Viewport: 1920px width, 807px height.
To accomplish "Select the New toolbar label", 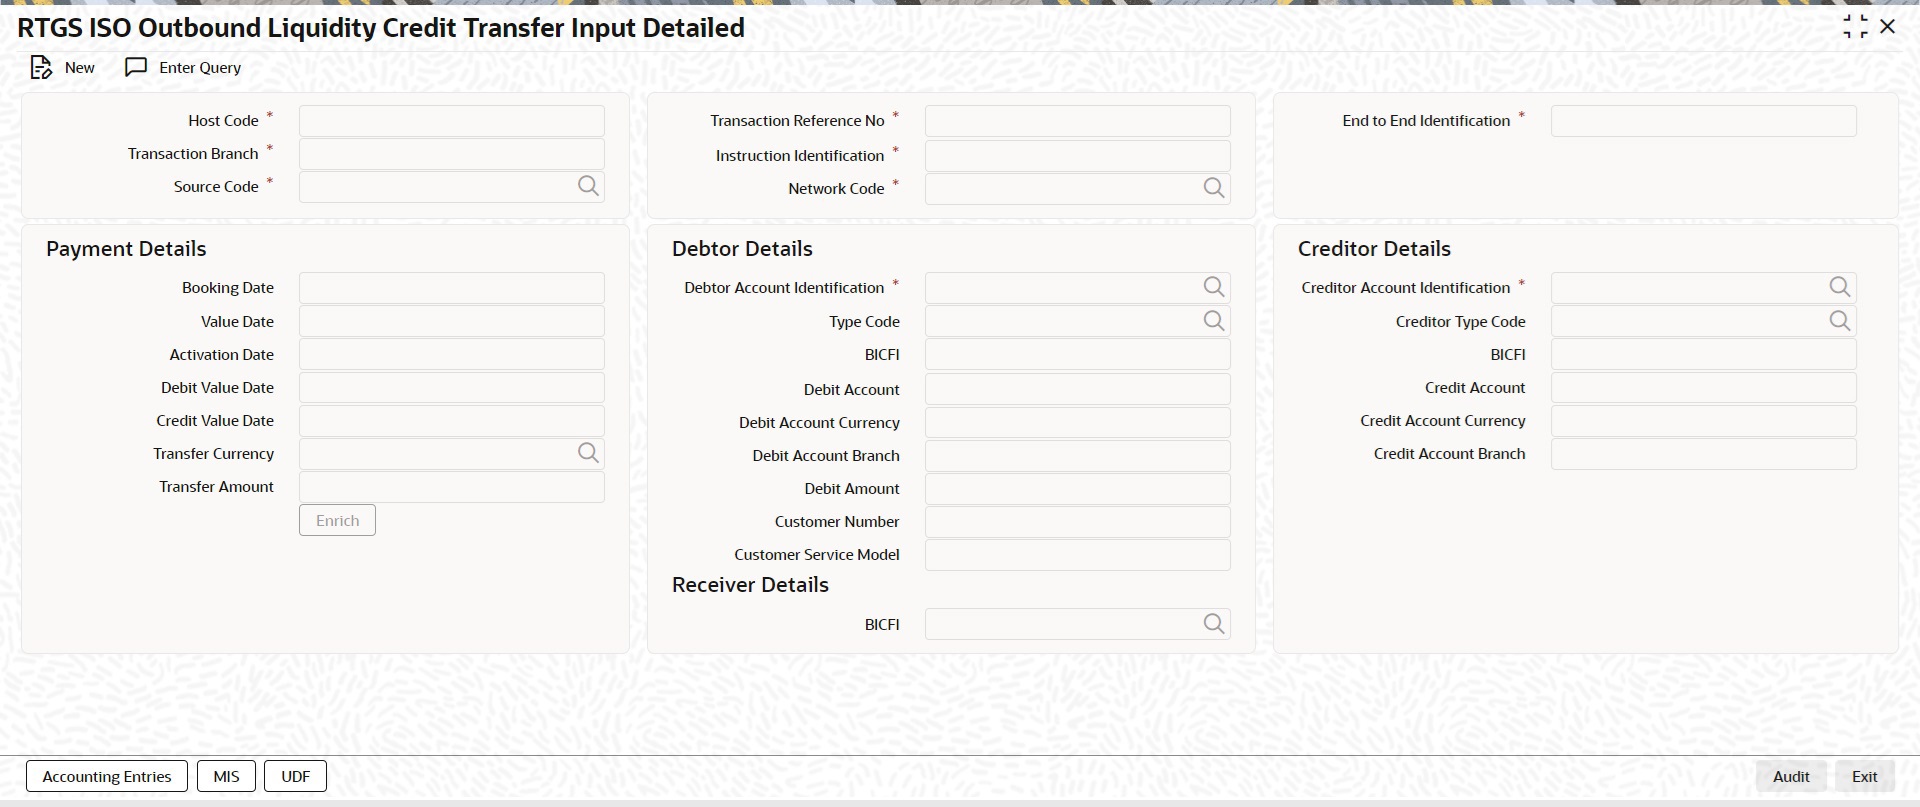I will [80, 68].
